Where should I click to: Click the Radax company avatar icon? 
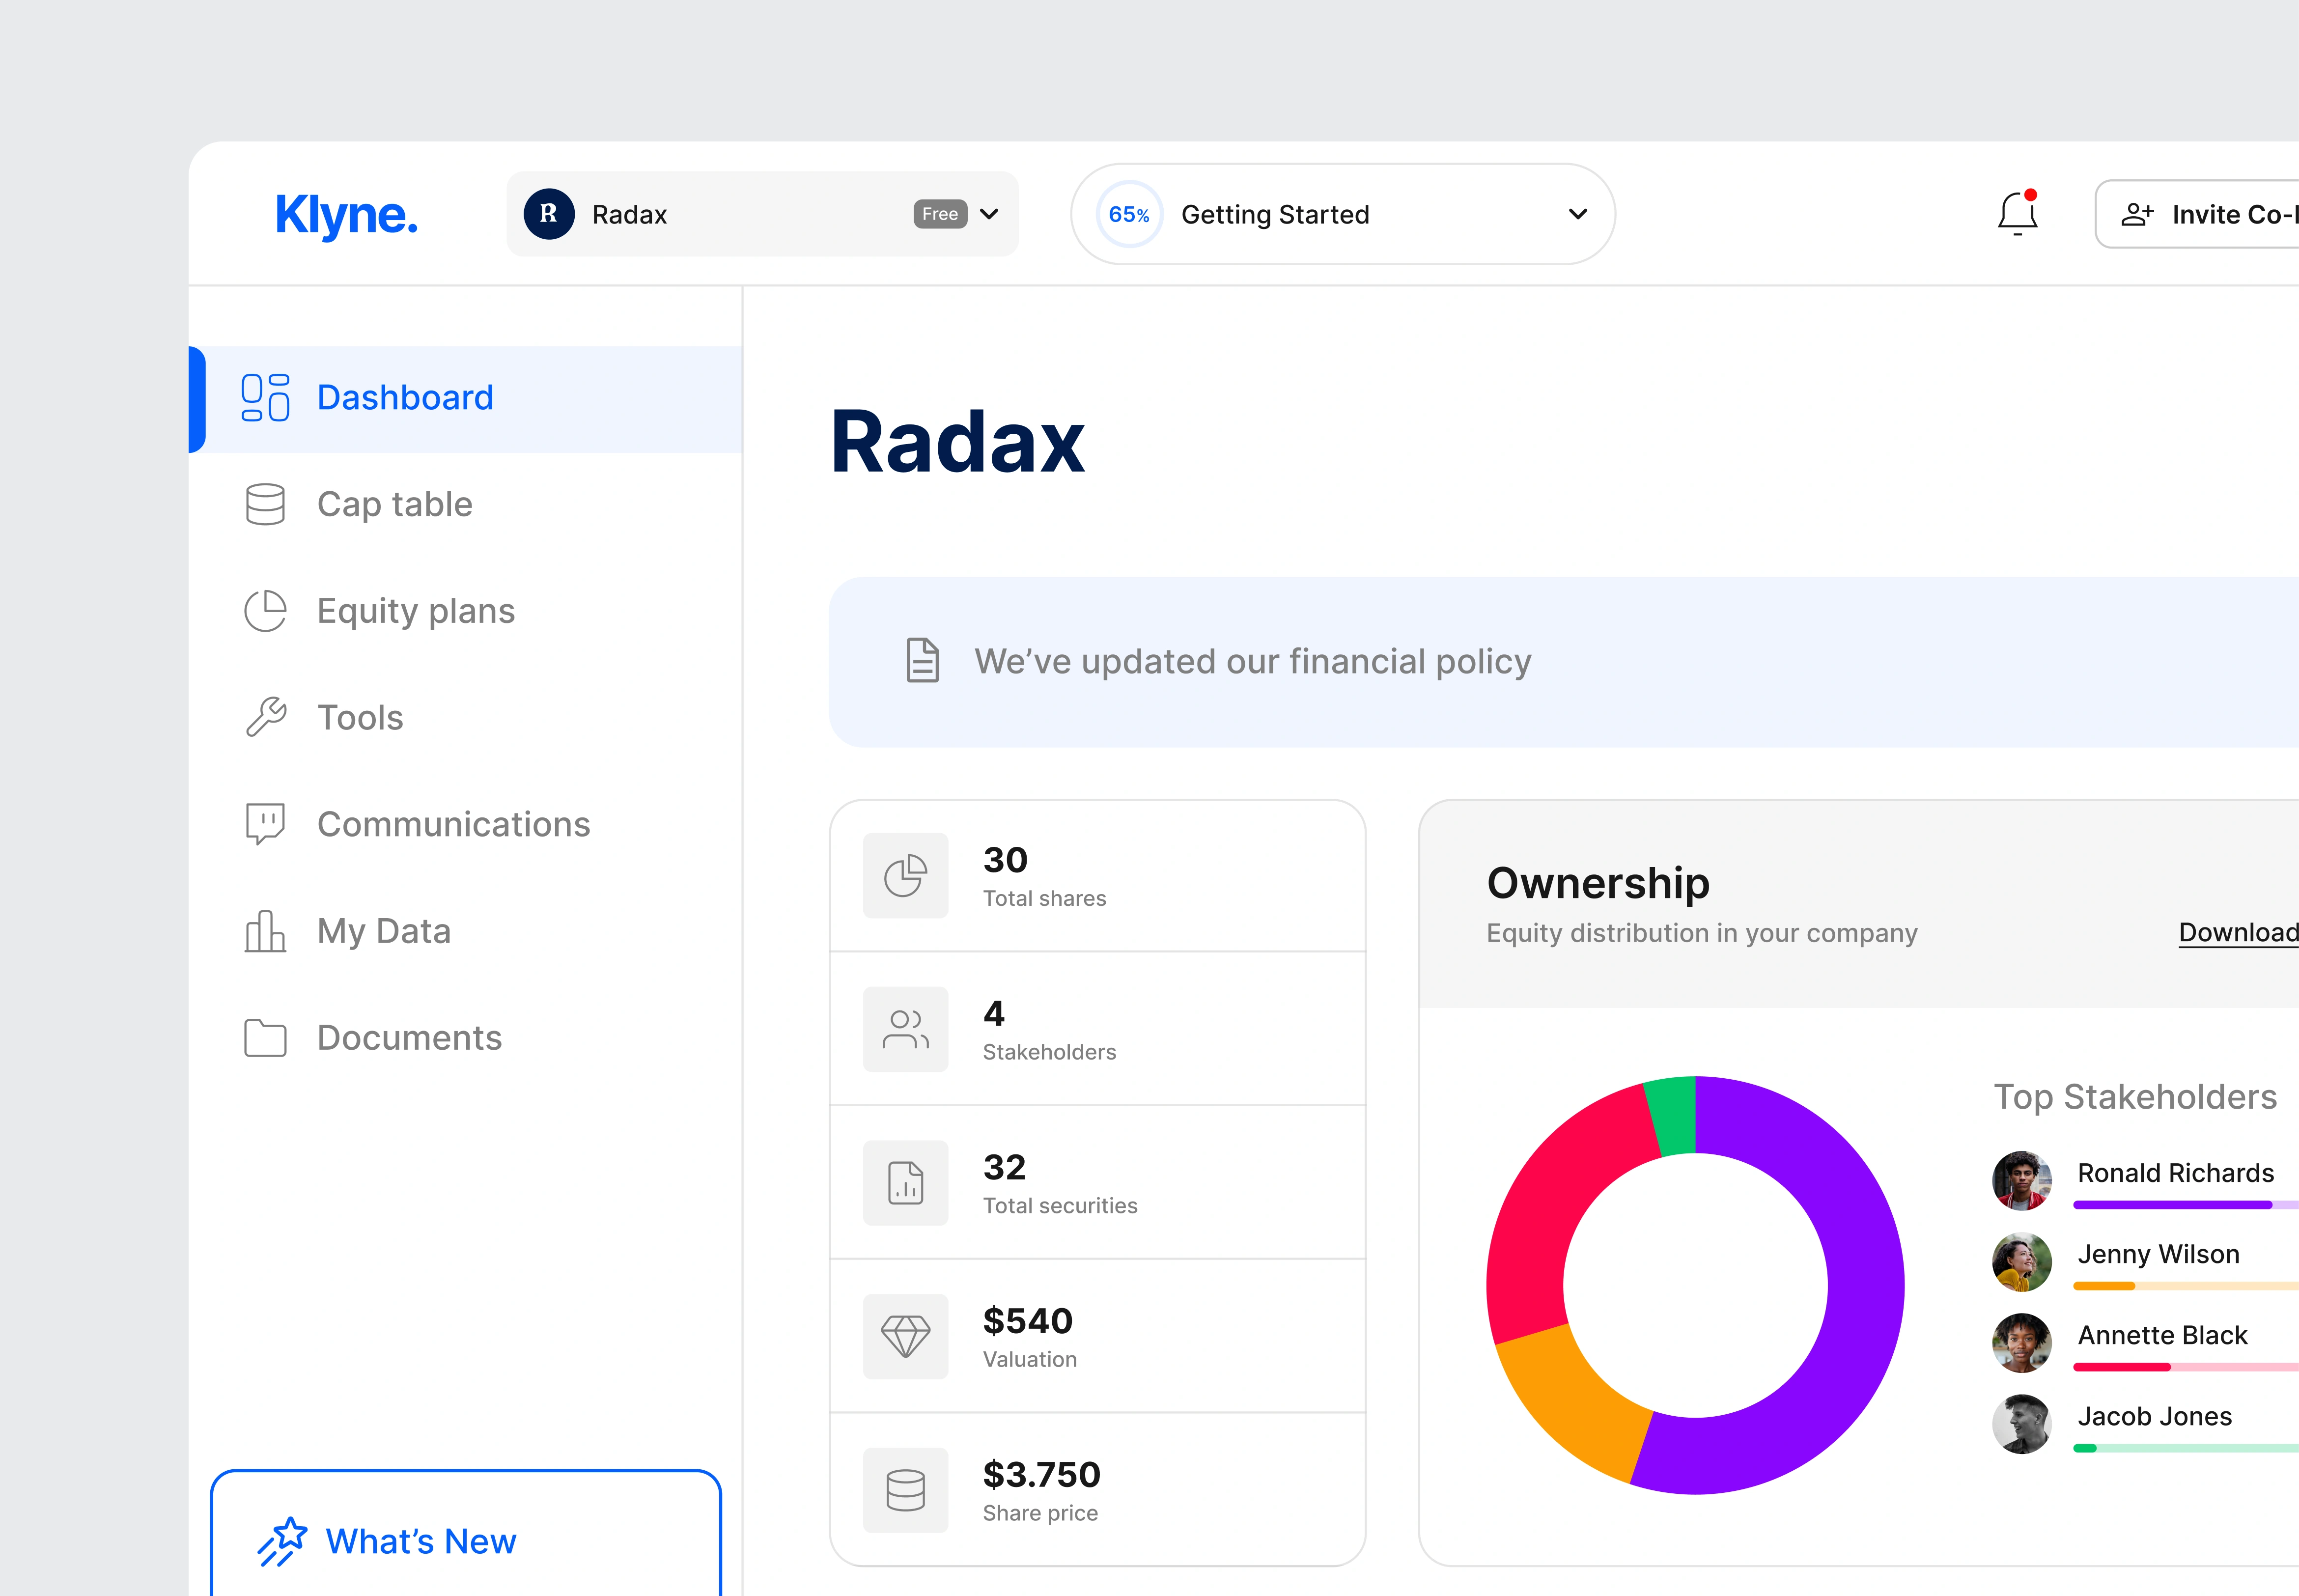[549, 214]
